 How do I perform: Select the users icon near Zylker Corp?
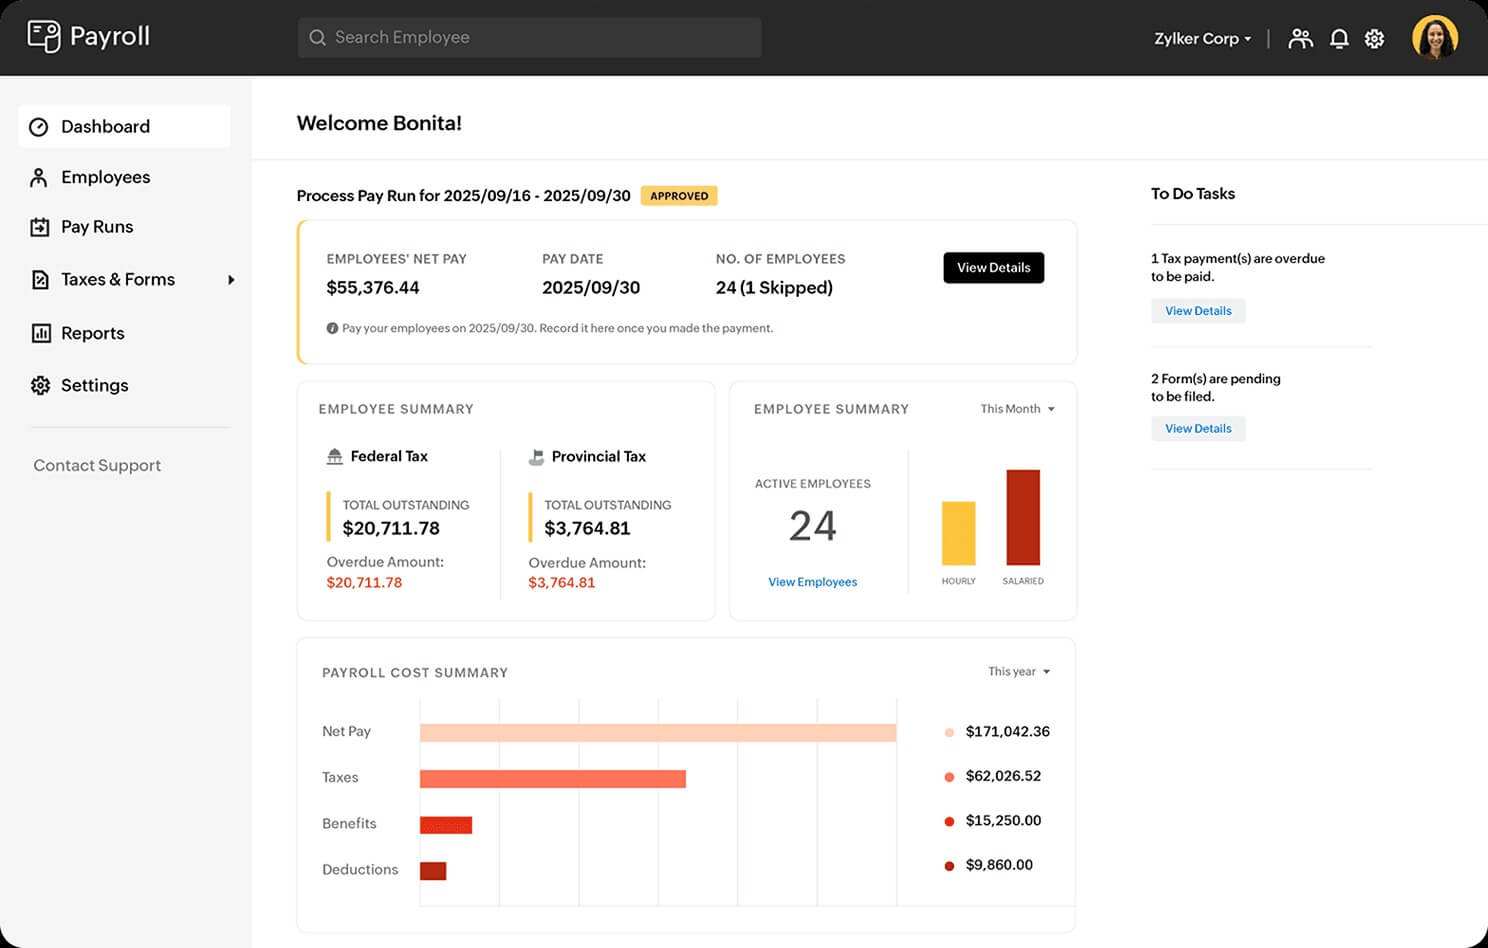tap(1301, 38)
